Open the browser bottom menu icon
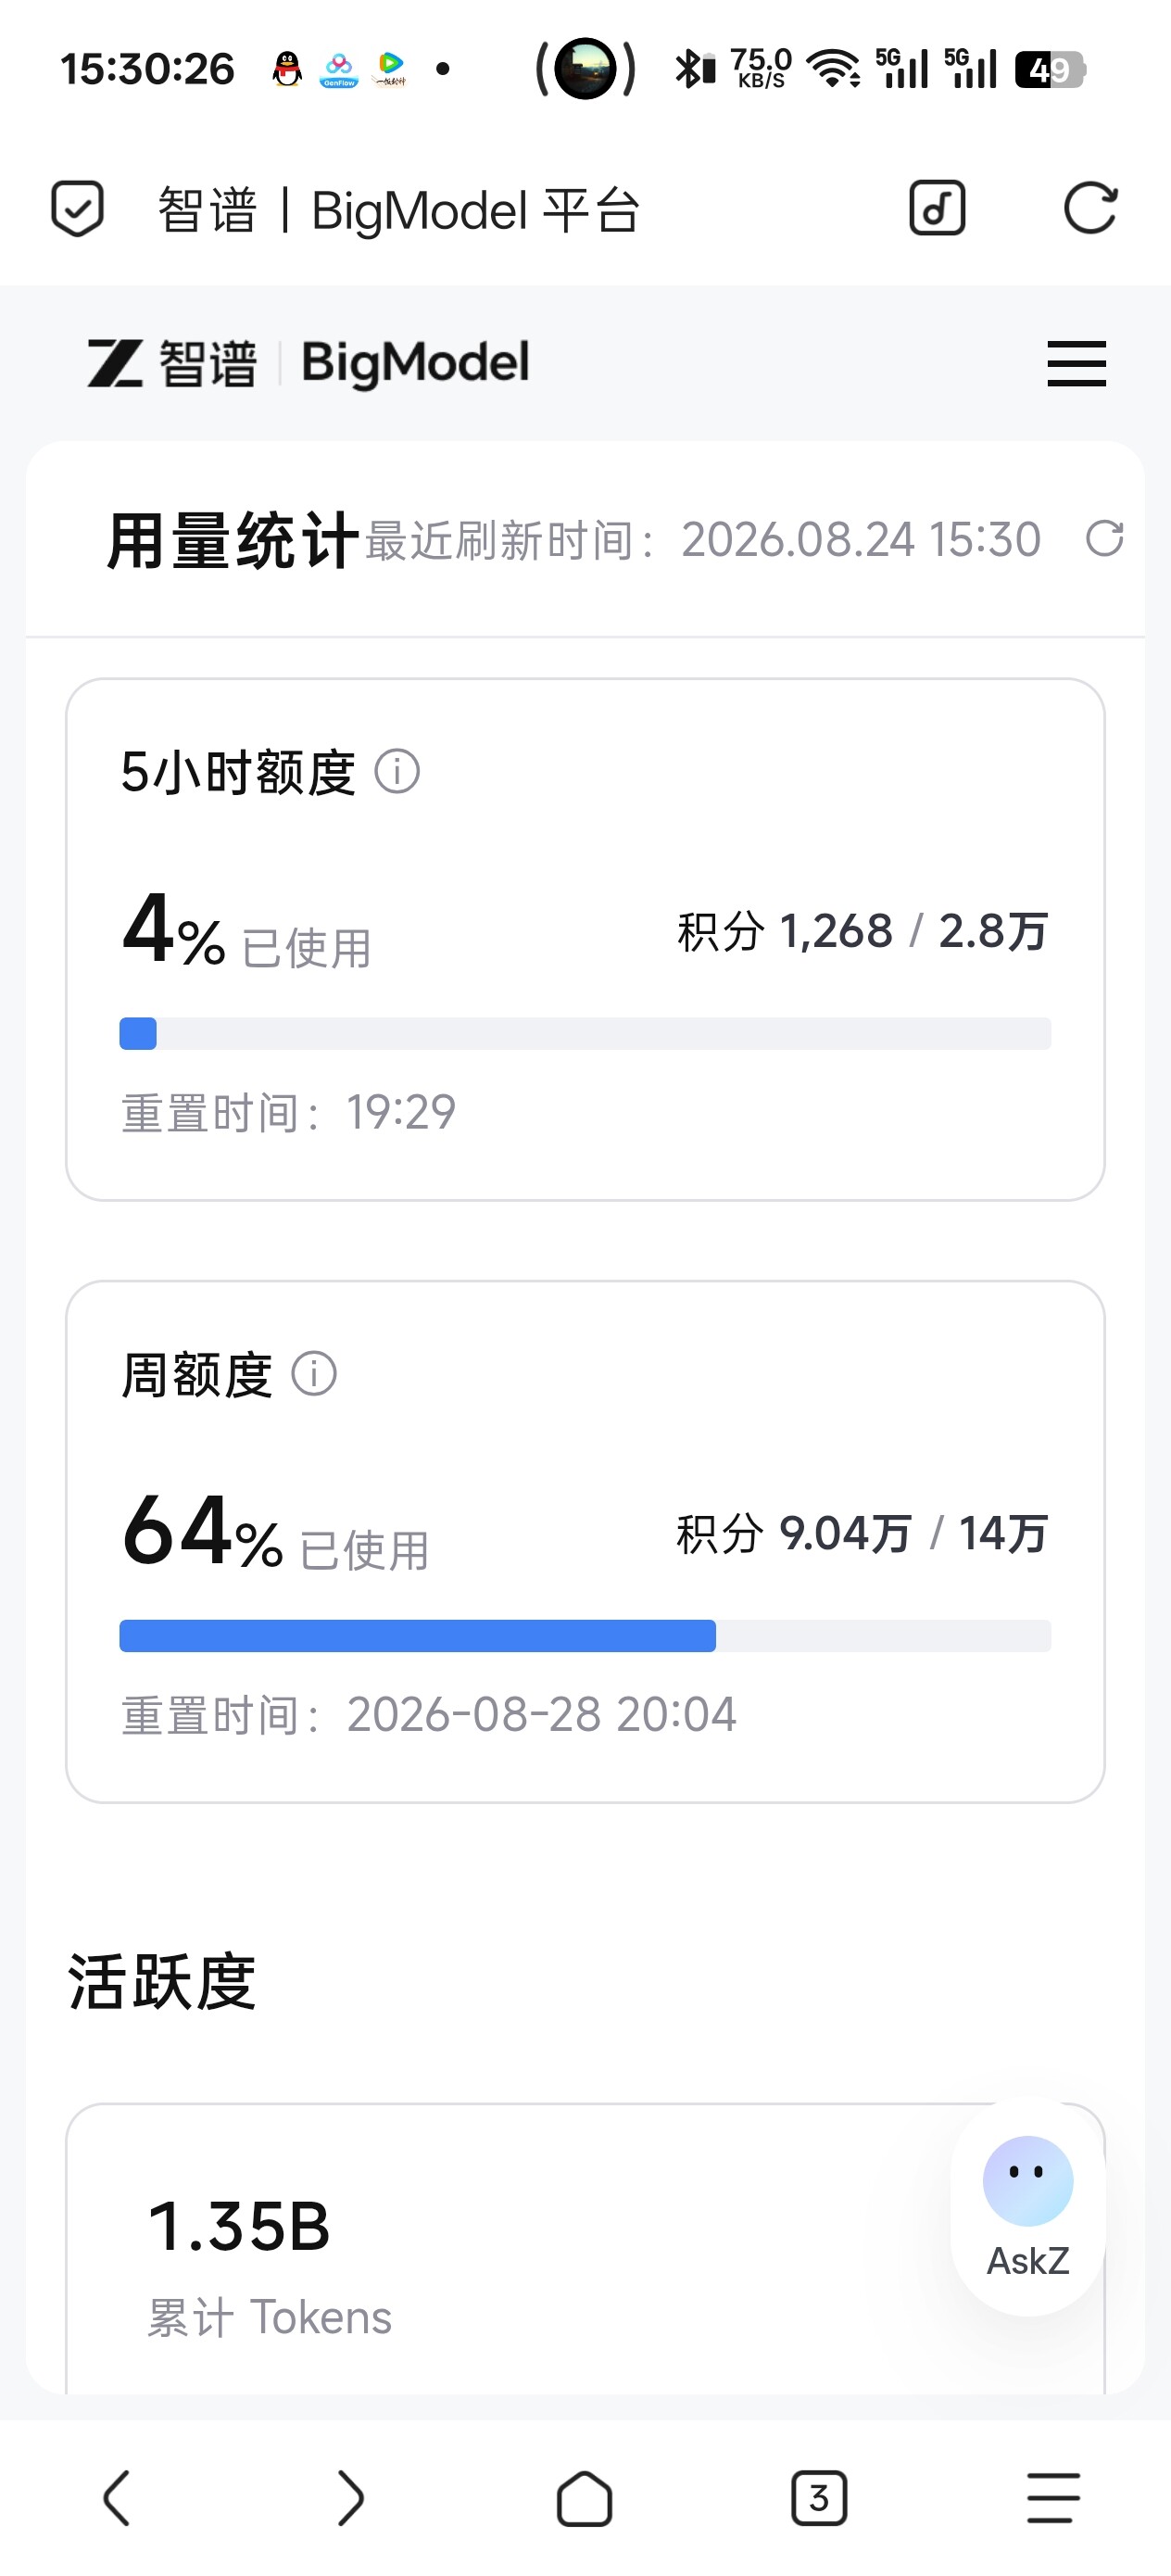The height and width of the screenshot is (2576, 1171). (x=1054, y=2498)
